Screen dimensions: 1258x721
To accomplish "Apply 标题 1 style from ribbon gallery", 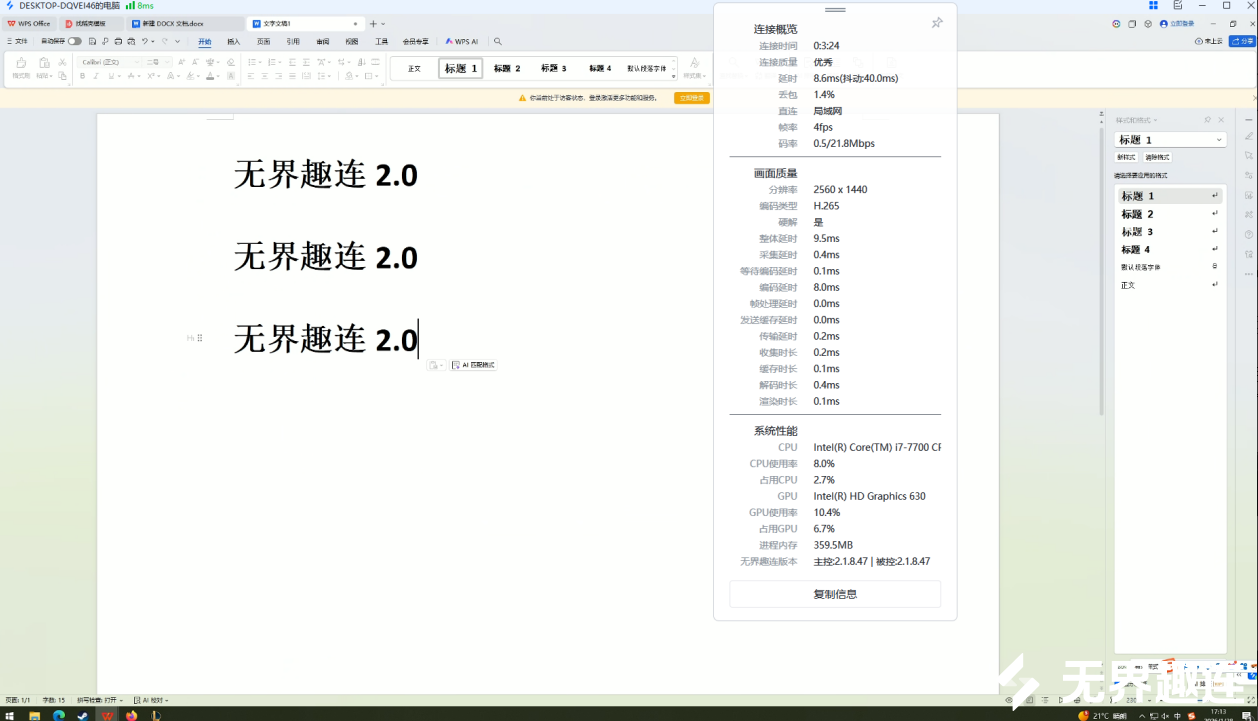I will tap(460, 68).
